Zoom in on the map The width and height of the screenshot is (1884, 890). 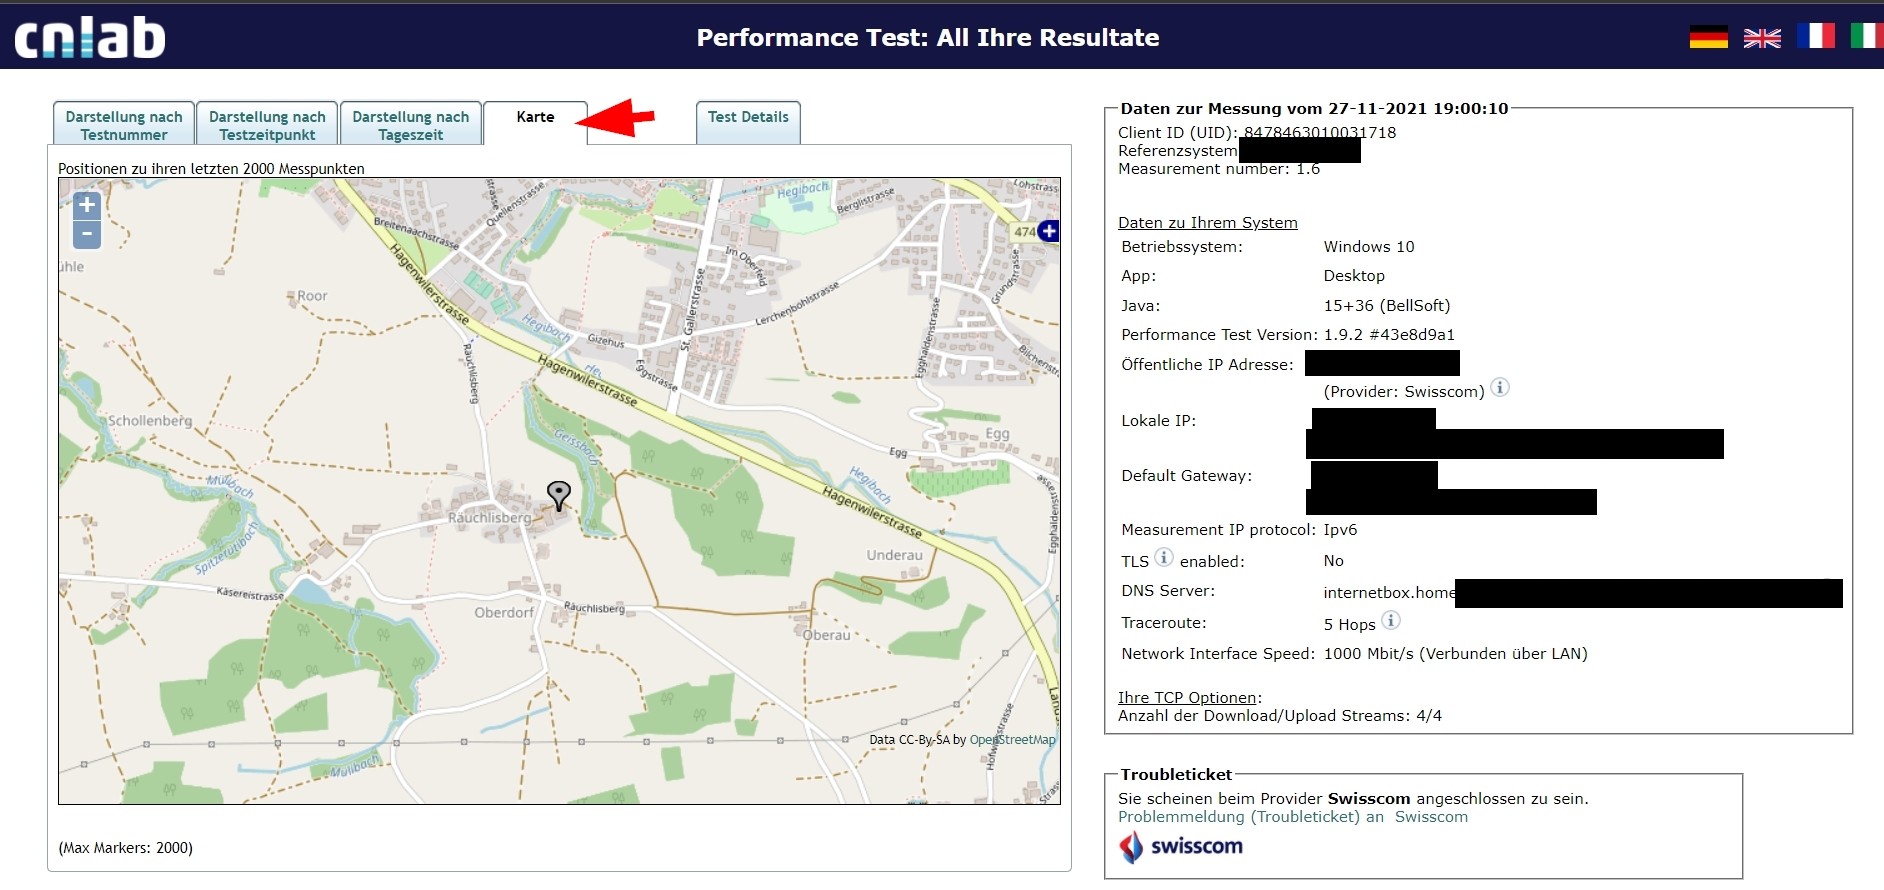coord(87,205)
